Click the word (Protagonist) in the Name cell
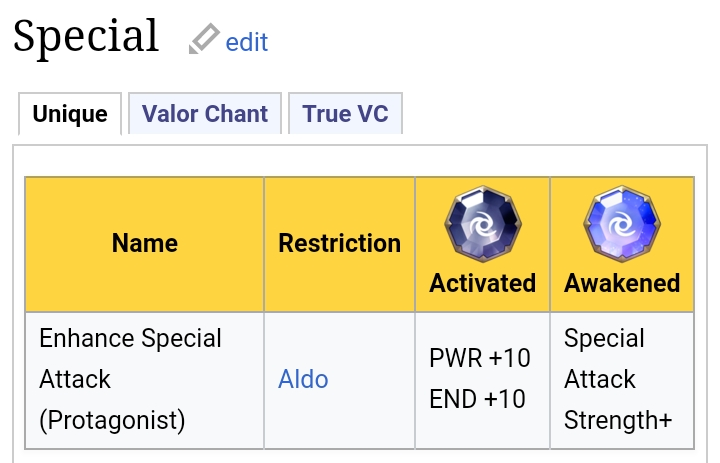The width and height of the screenshot is (720, 463). coord(112,420)
